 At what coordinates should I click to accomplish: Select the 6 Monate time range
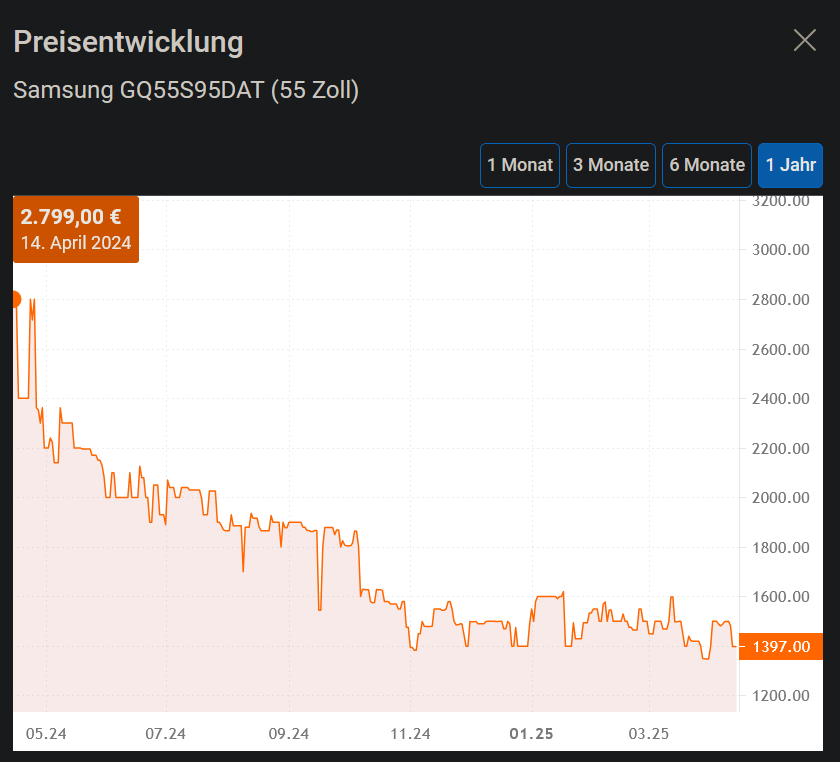click(707, 165)
